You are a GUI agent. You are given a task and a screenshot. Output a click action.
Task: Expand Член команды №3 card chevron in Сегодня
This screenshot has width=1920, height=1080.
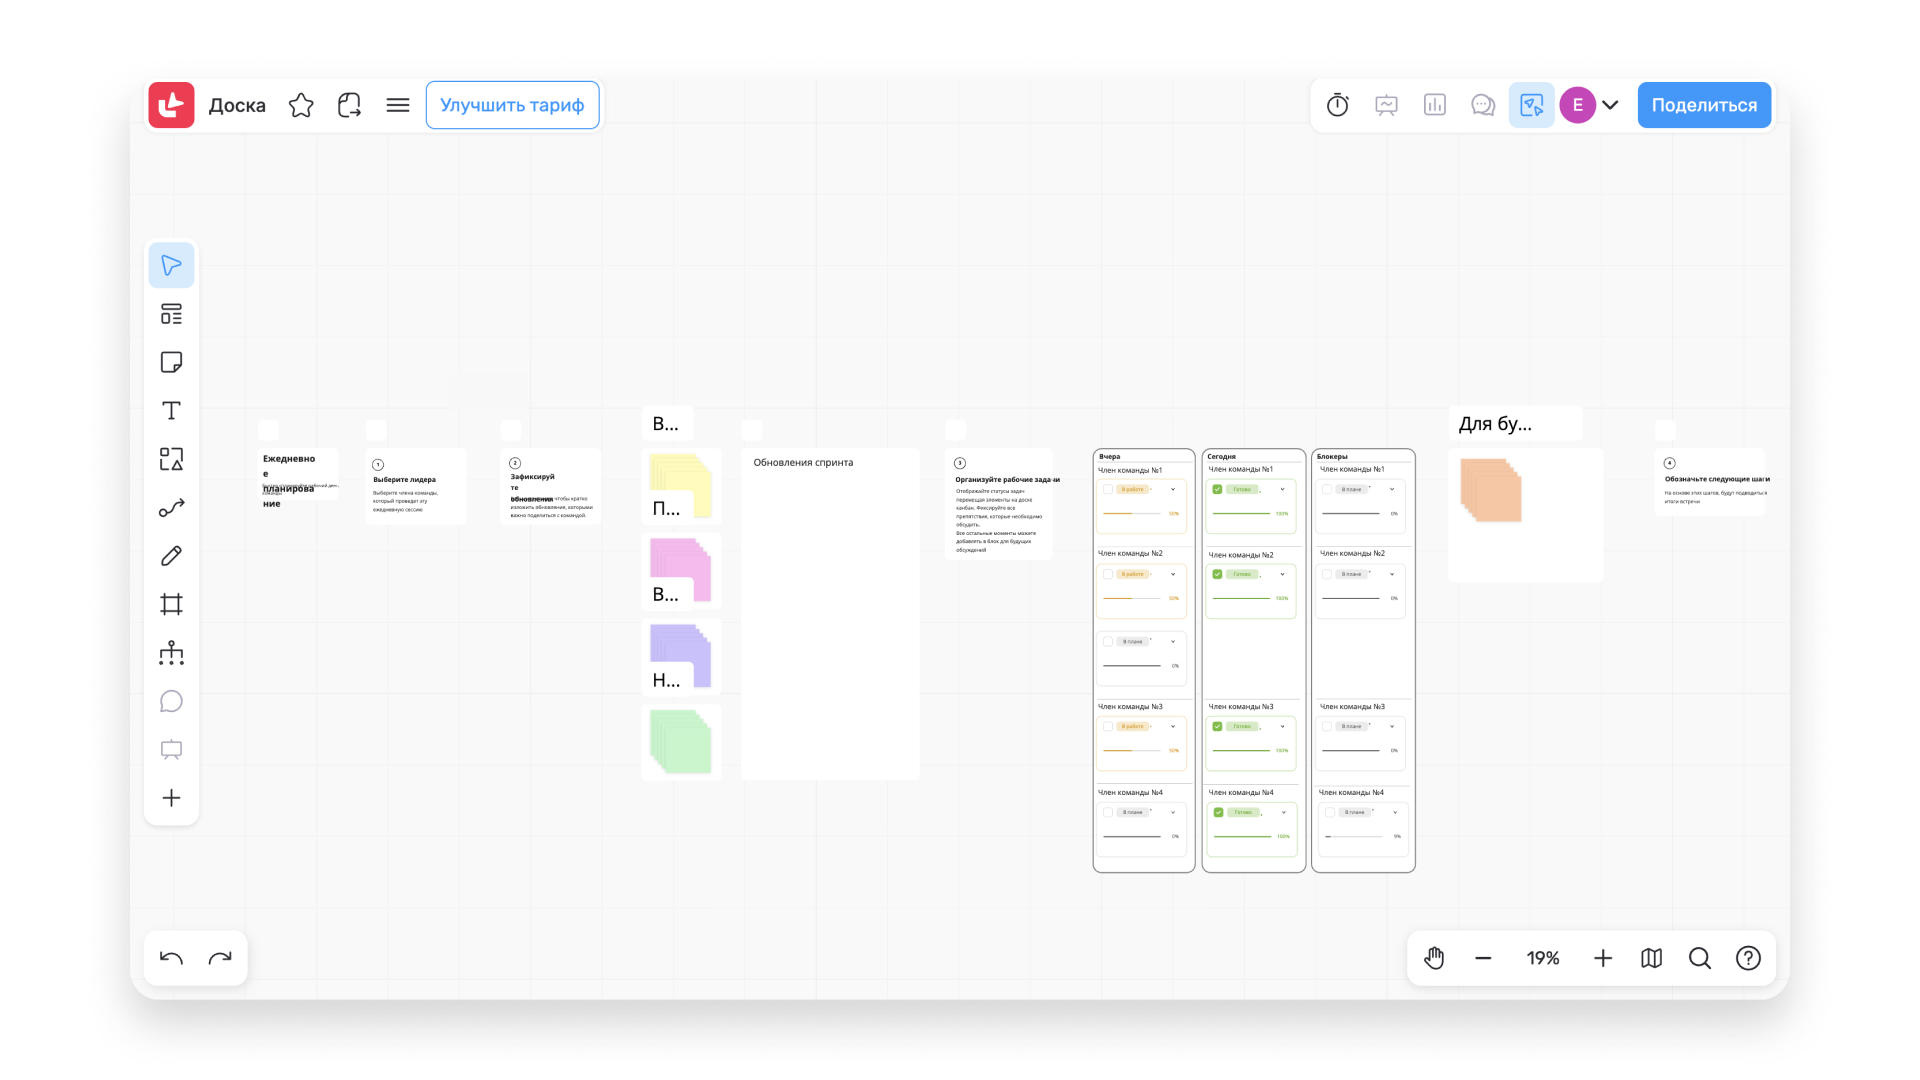pos(1282,726)
